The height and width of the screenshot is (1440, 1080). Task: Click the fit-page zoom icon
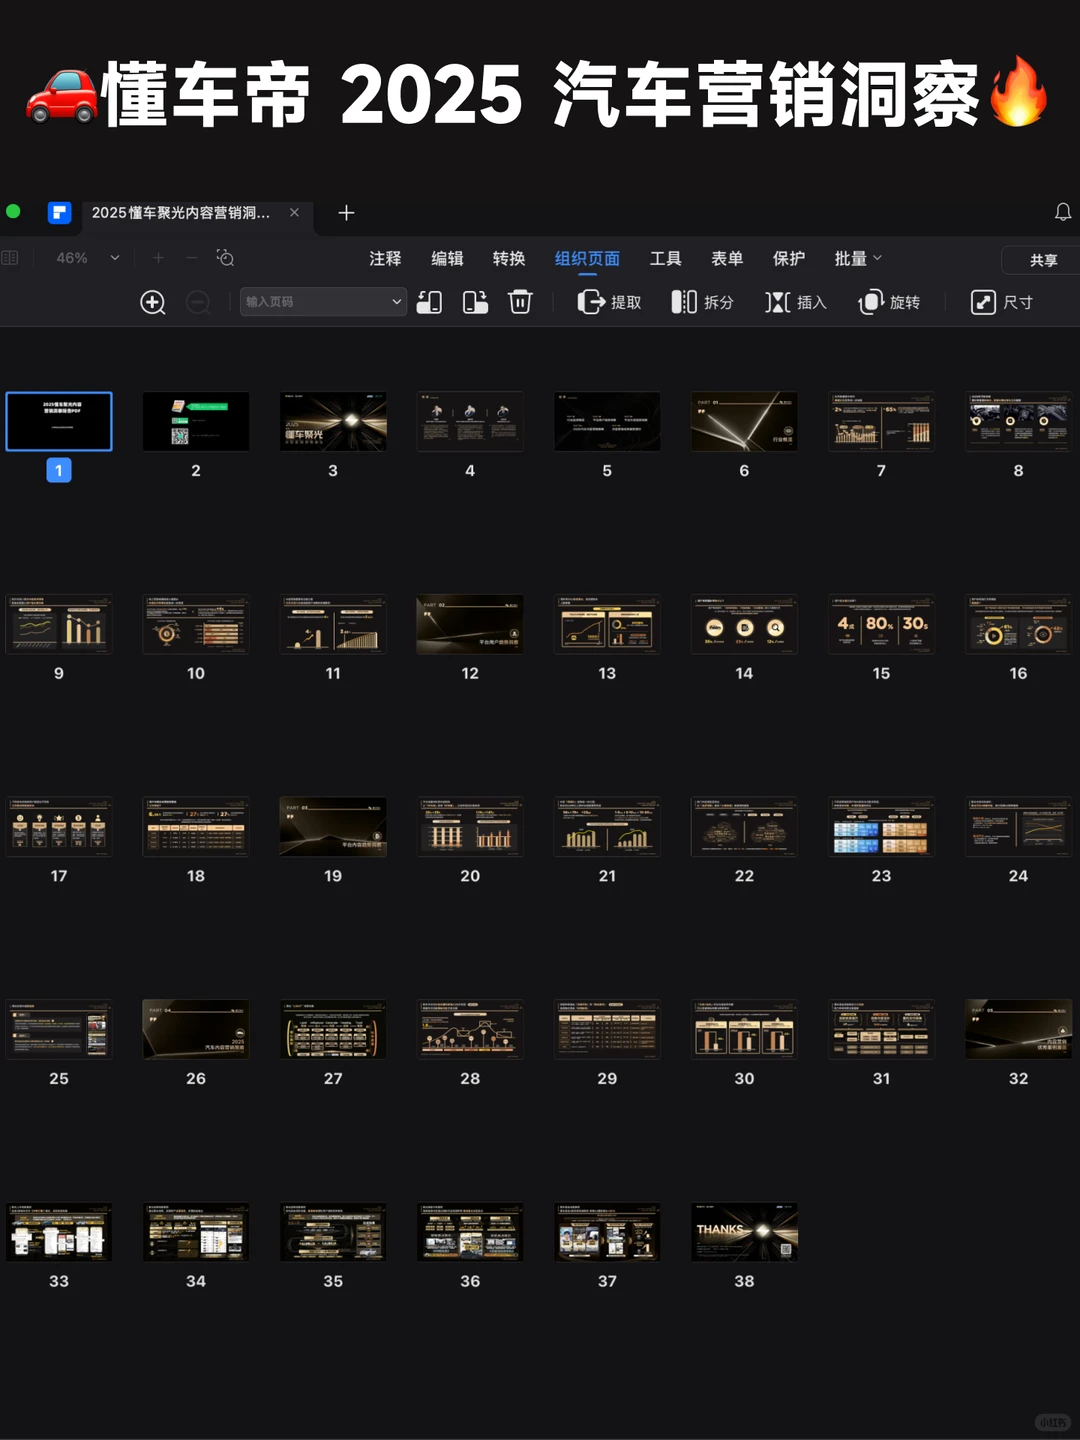point(226,258)
